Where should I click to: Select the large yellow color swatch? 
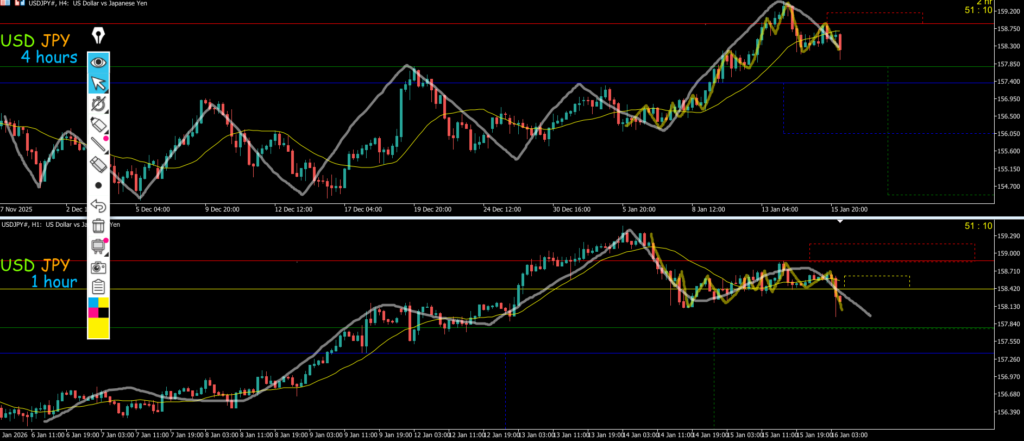(98, 328)
